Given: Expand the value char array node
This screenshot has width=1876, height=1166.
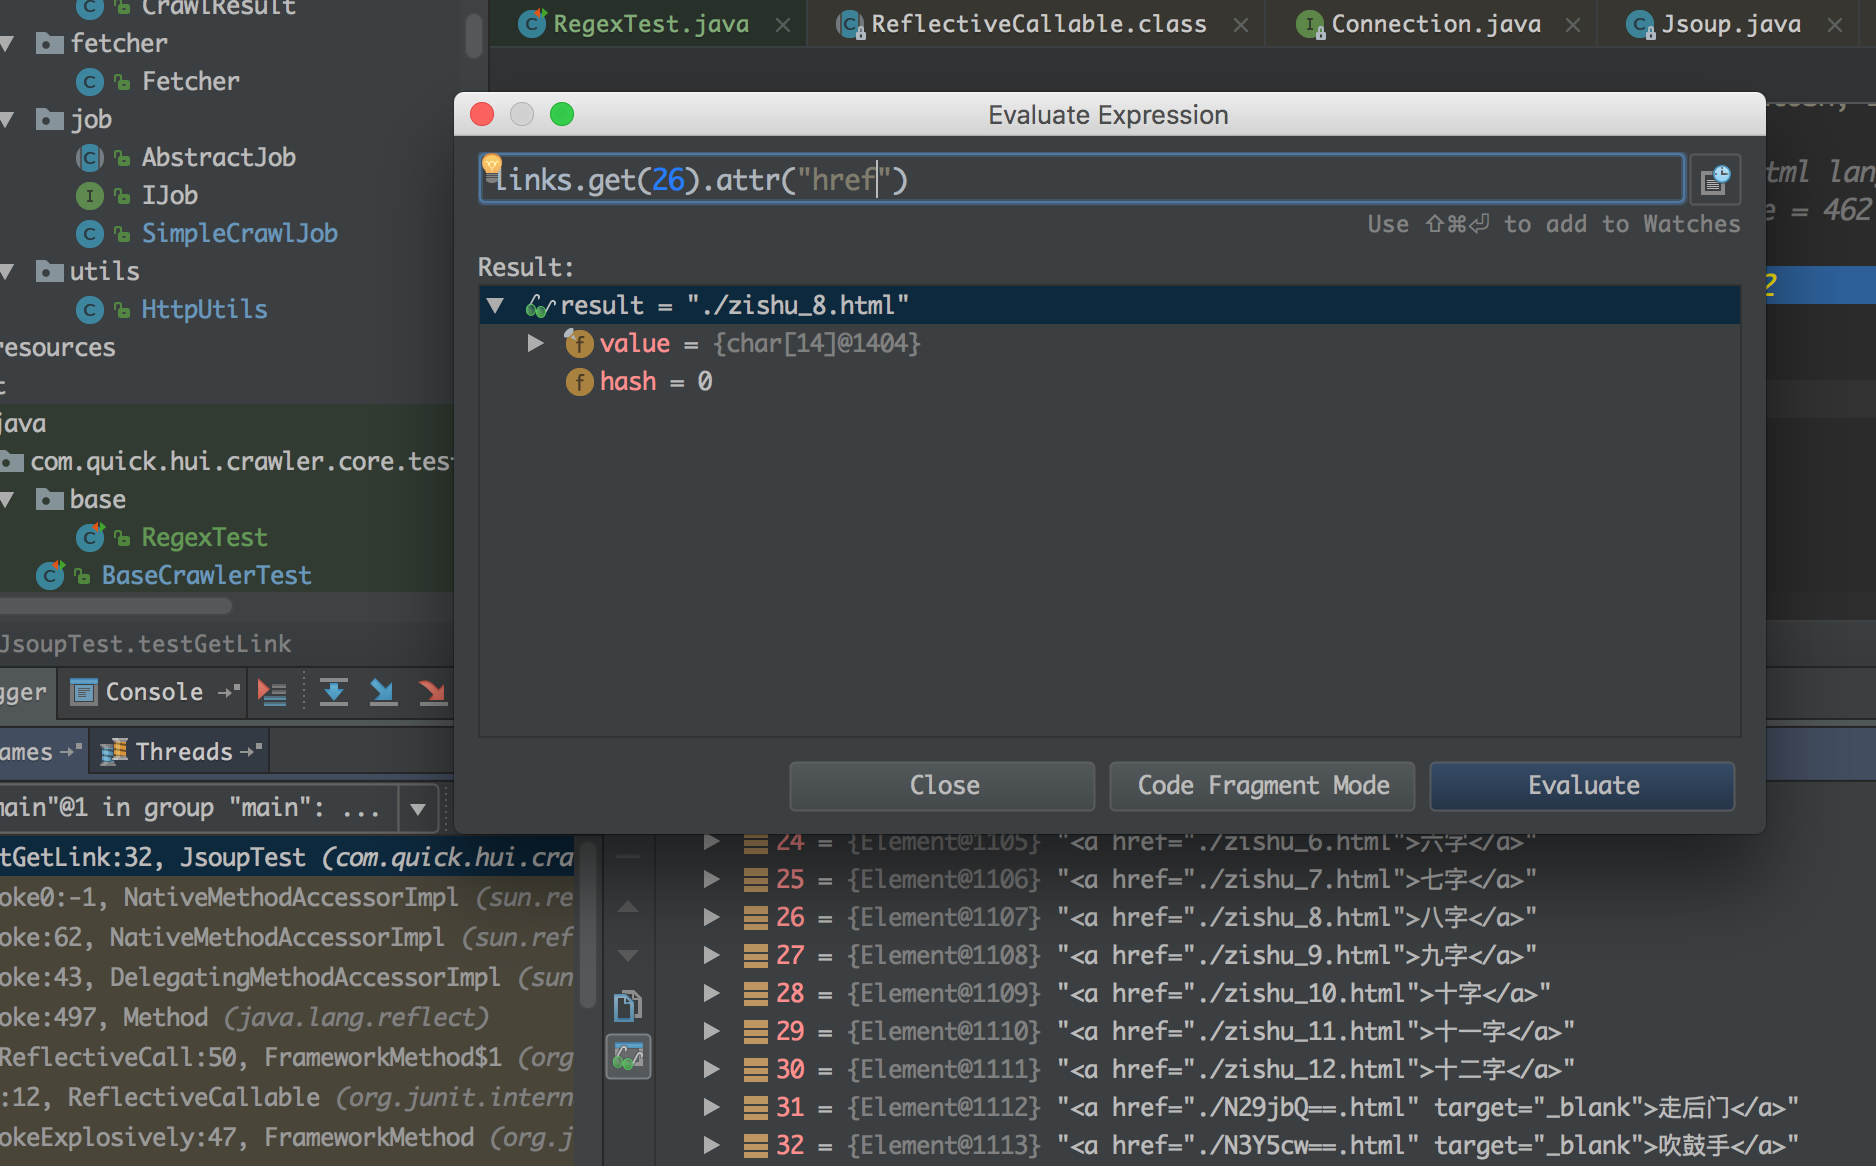Looking at the screenshot, I should [x=535, y=343].
